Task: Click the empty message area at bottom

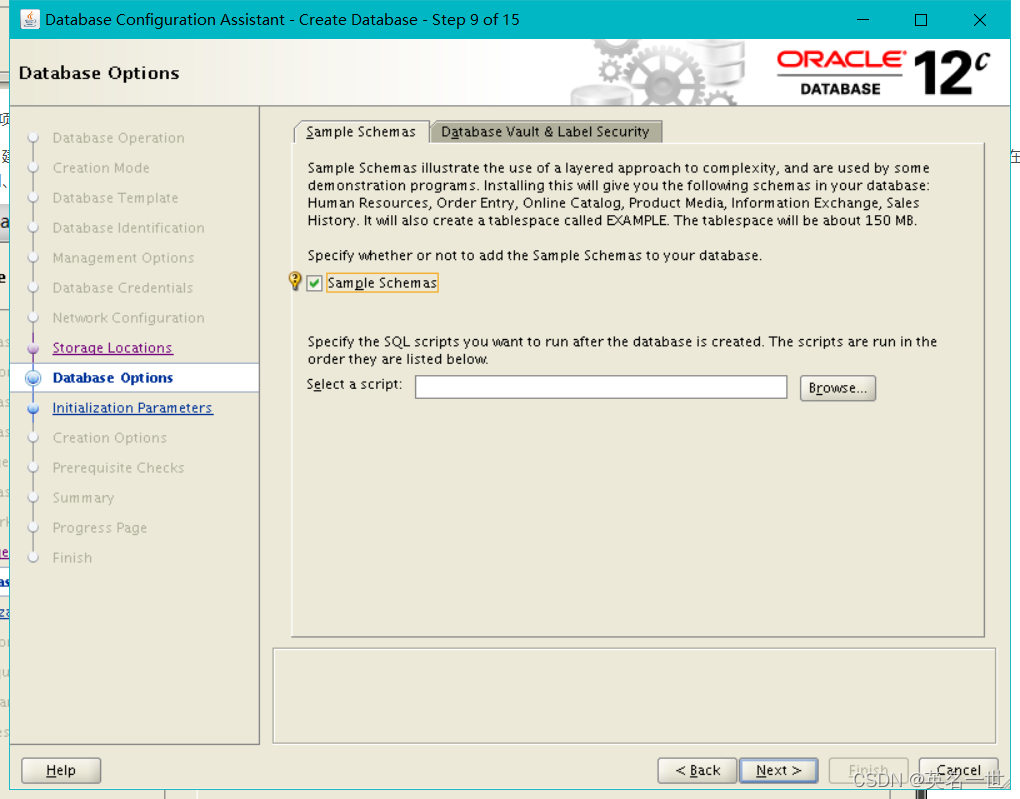Action: point(634,696)
